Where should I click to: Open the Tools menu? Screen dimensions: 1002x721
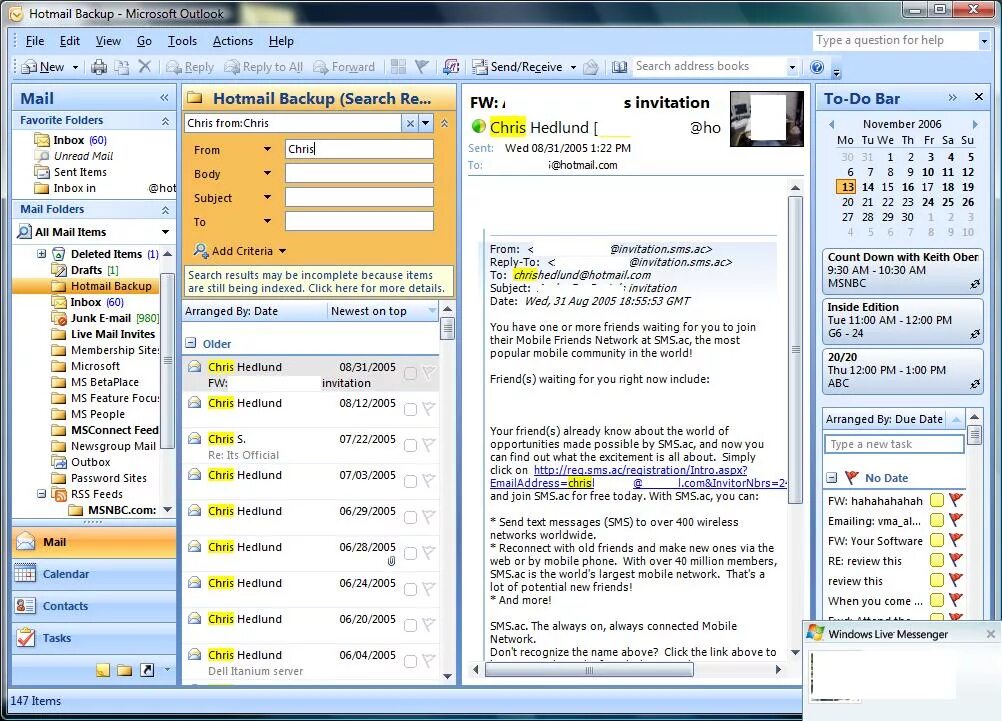point(182,41)
